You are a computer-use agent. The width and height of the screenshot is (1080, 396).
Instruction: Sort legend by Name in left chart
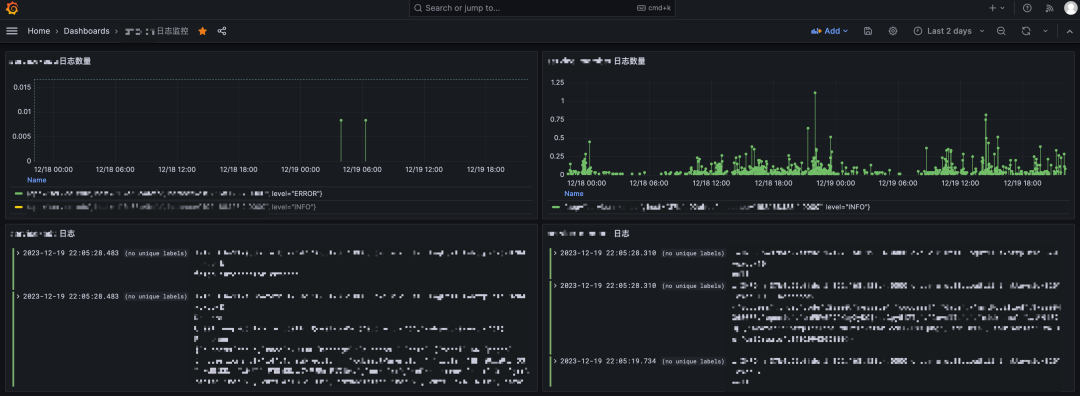tap(37, 180)
